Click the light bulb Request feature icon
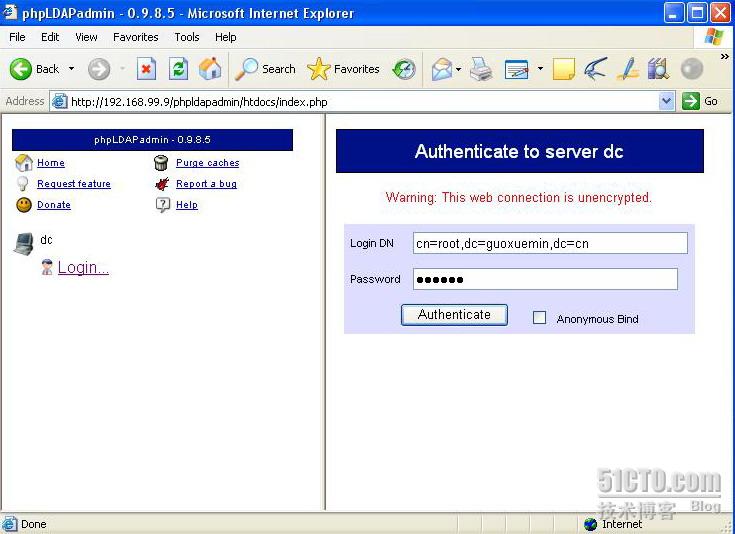 pyautogui.click(x=22, y=183)
